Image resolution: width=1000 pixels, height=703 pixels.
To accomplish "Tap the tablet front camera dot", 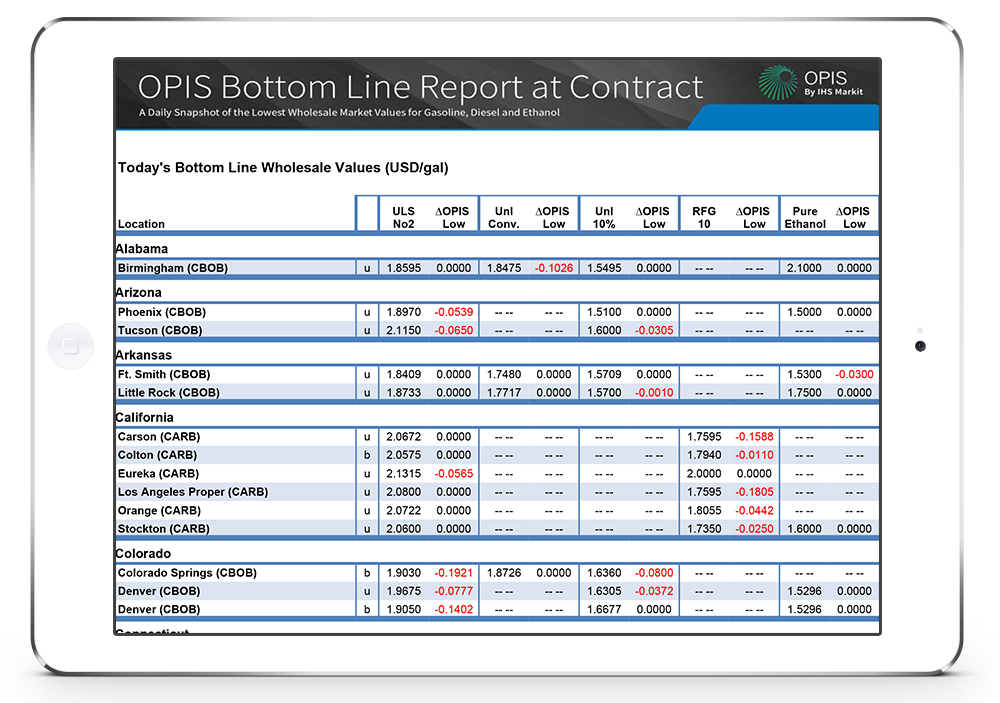I will click(x=920, y=347).
